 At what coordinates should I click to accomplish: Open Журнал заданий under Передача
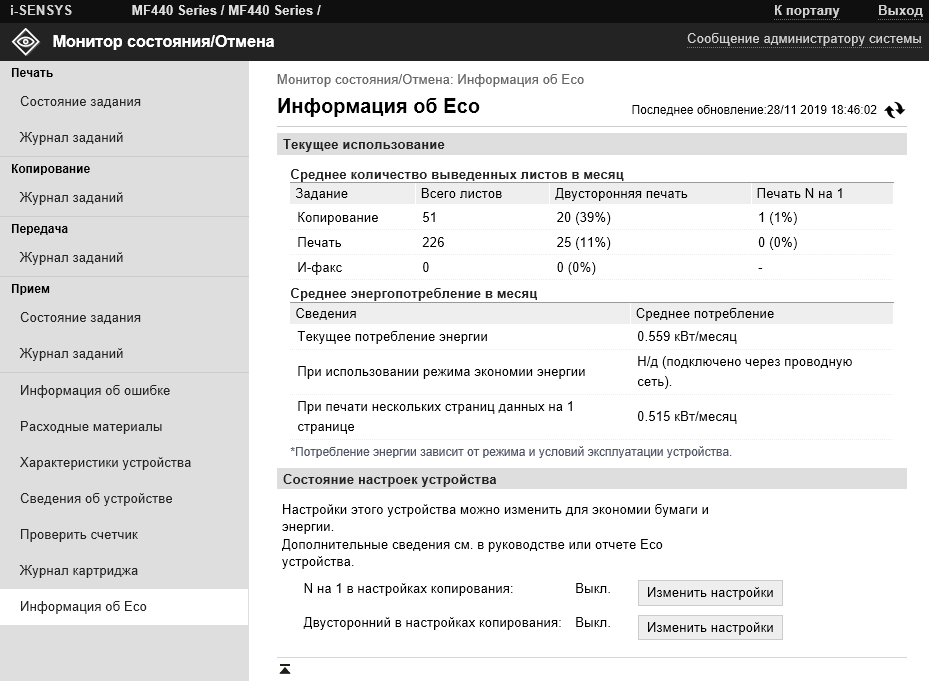point(71,258)
